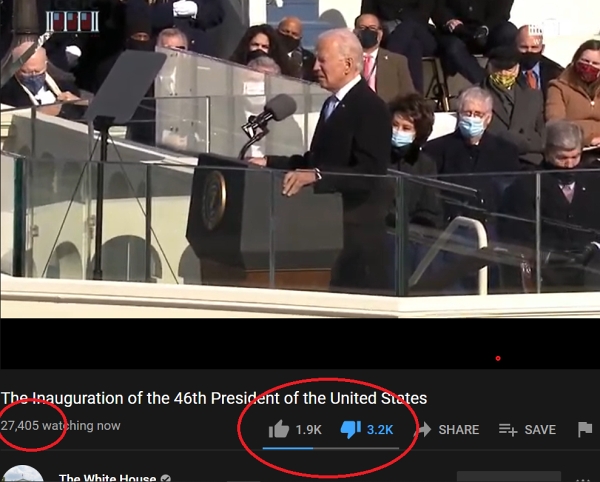600x482 pixels.
Task: Click the 1.9K like count
Action: pyautogui.click(x=308, y=430)
